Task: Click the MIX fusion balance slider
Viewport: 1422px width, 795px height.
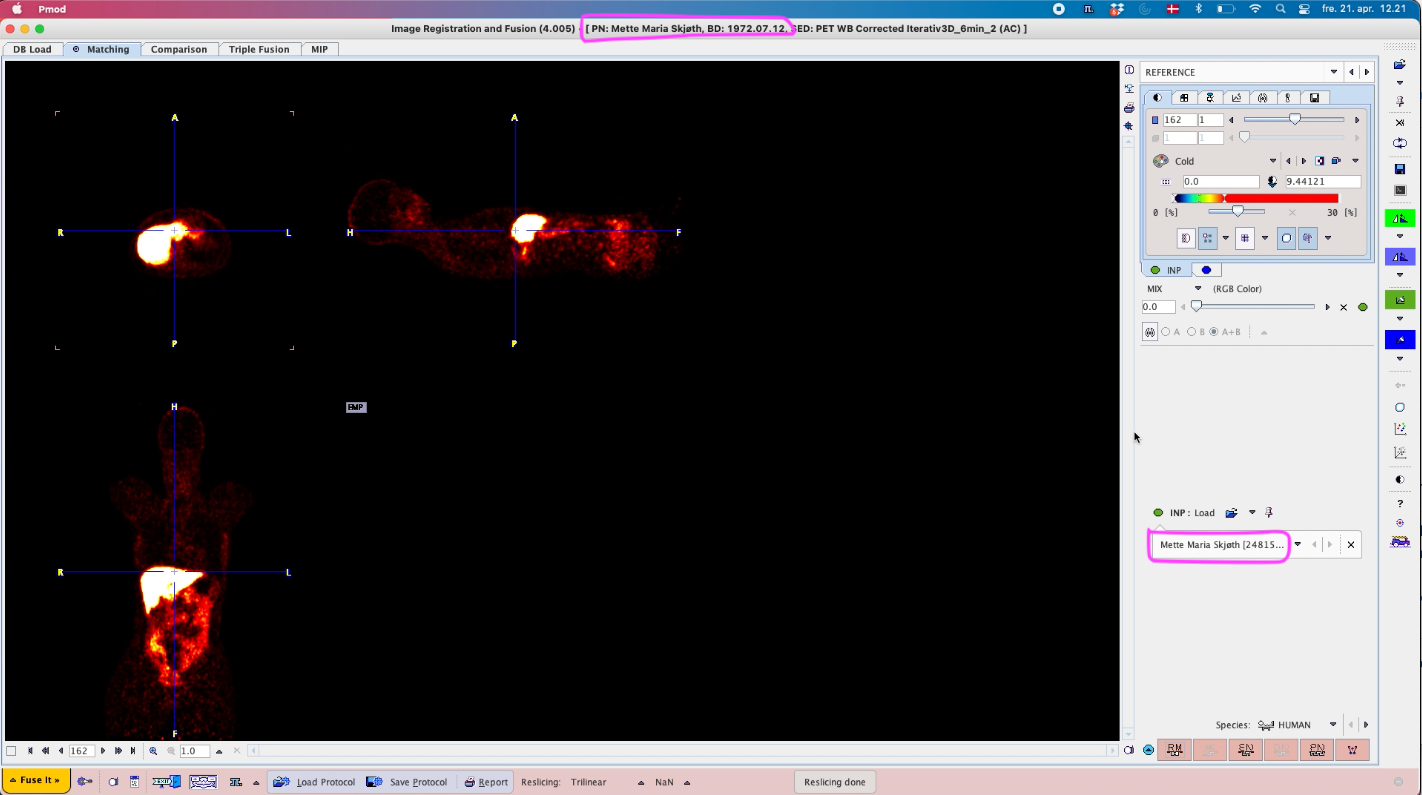Action: click(1254, 307)
